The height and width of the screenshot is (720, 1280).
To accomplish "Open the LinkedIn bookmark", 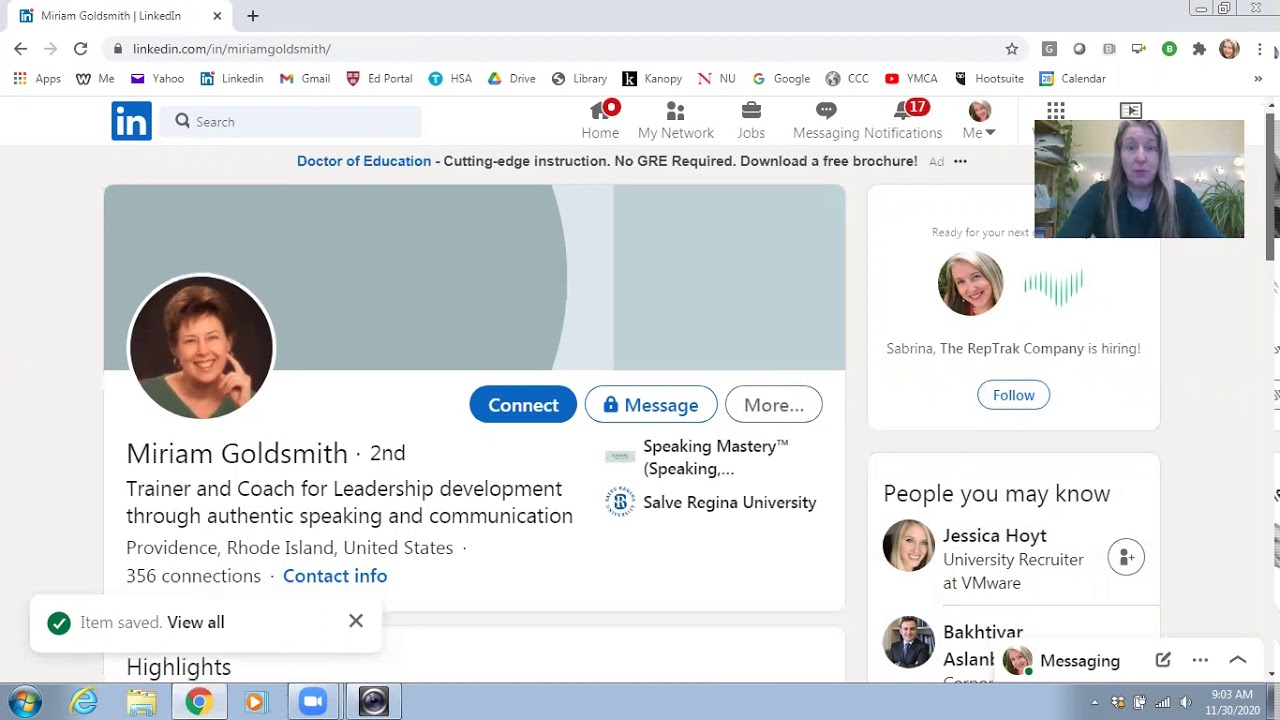I will [x=232, y=78].
